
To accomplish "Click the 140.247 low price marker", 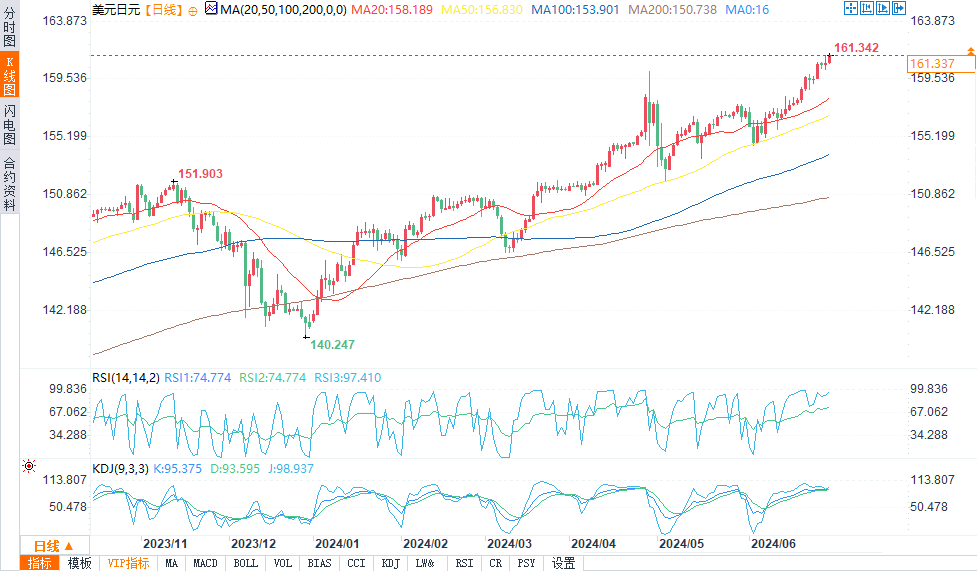I will pyautogui.click(x=333, y=345).
